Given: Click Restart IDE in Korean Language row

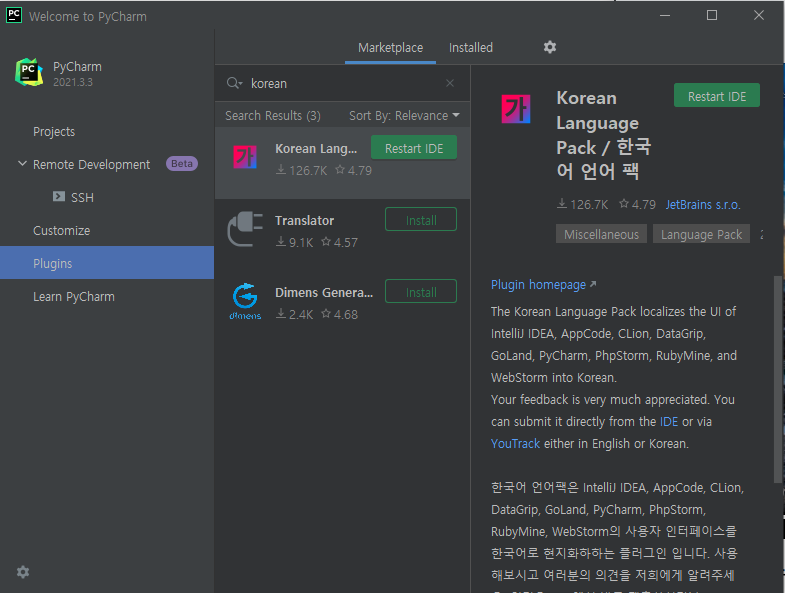Looking at the screenshot, I should (414, 148).
